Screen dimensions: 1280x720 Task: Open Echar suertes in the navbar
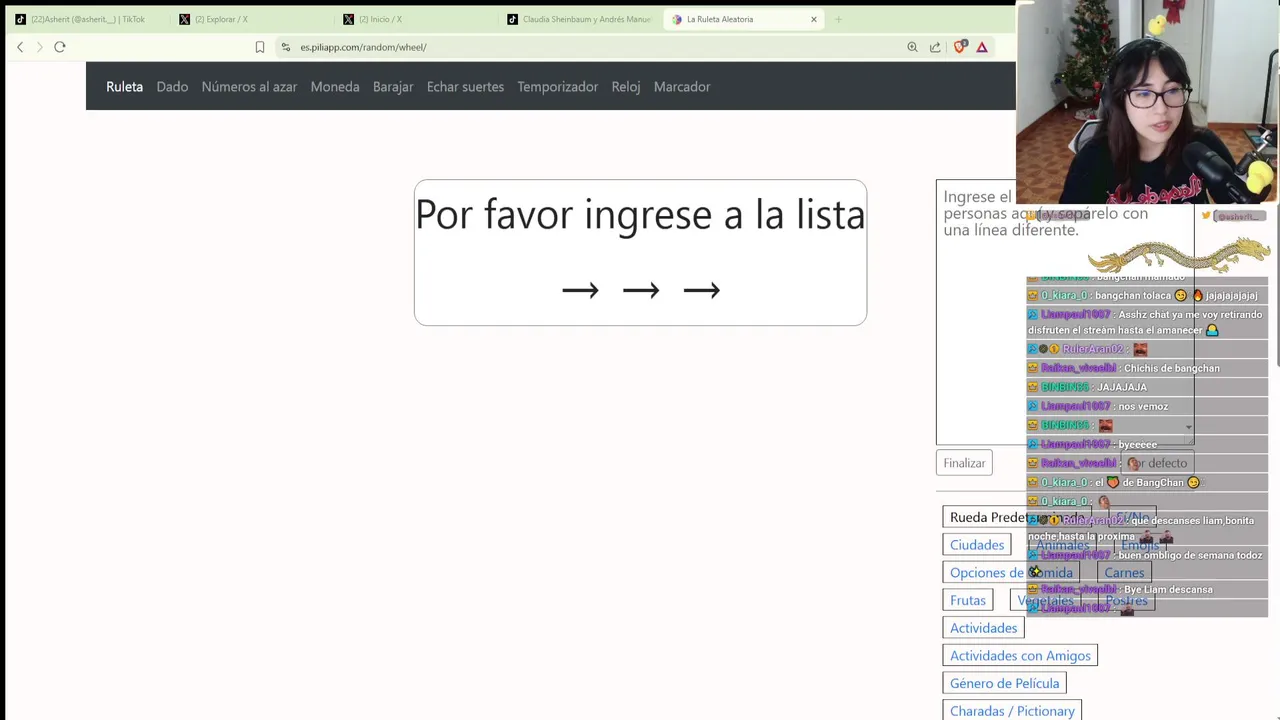[465, 87]
